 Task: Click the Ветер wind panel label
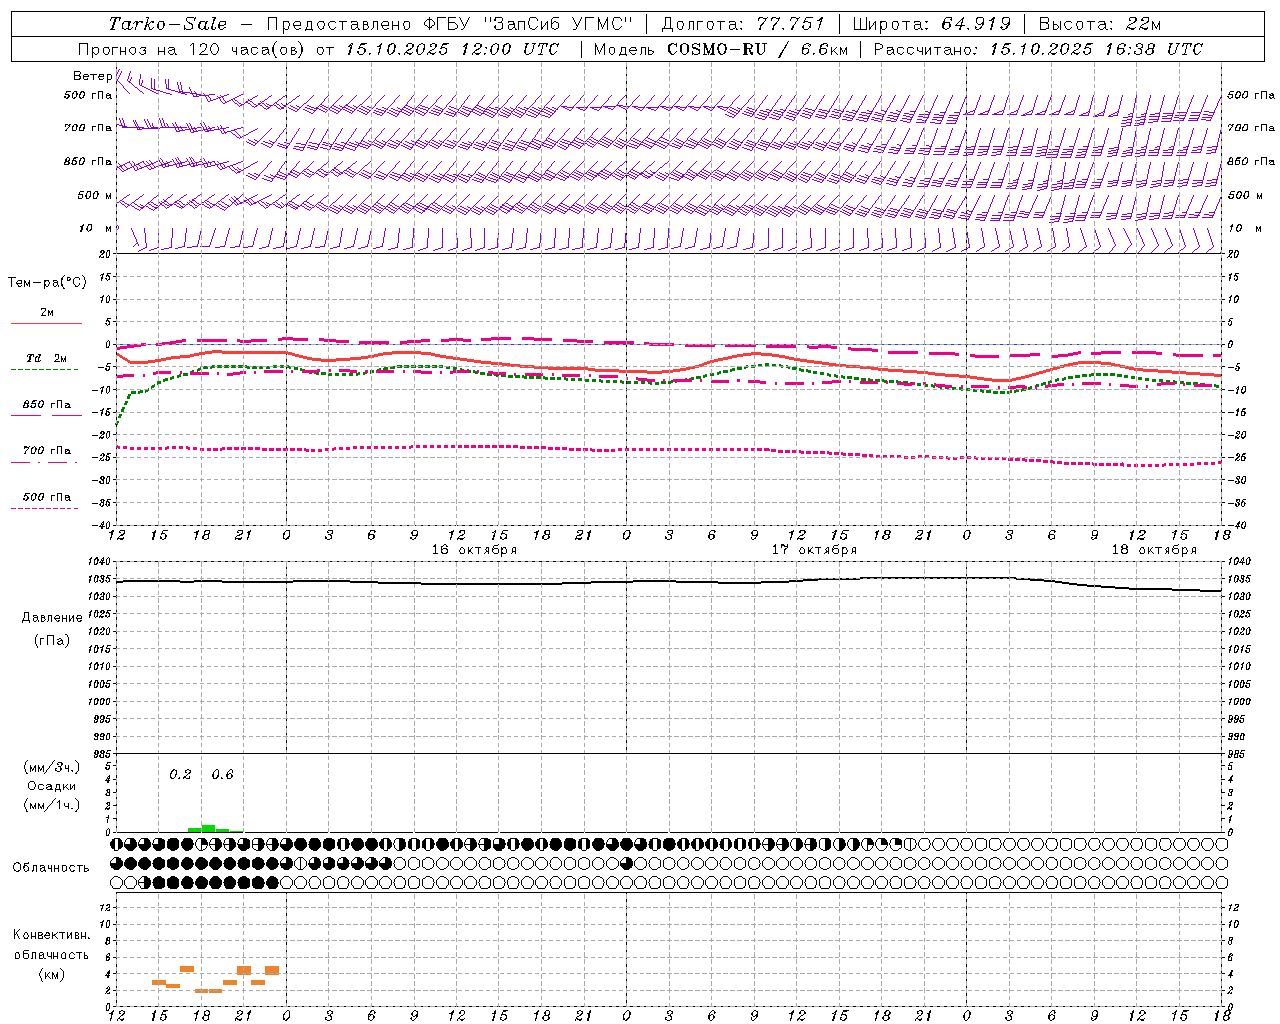pyautogui.click(x=92, y=76)
